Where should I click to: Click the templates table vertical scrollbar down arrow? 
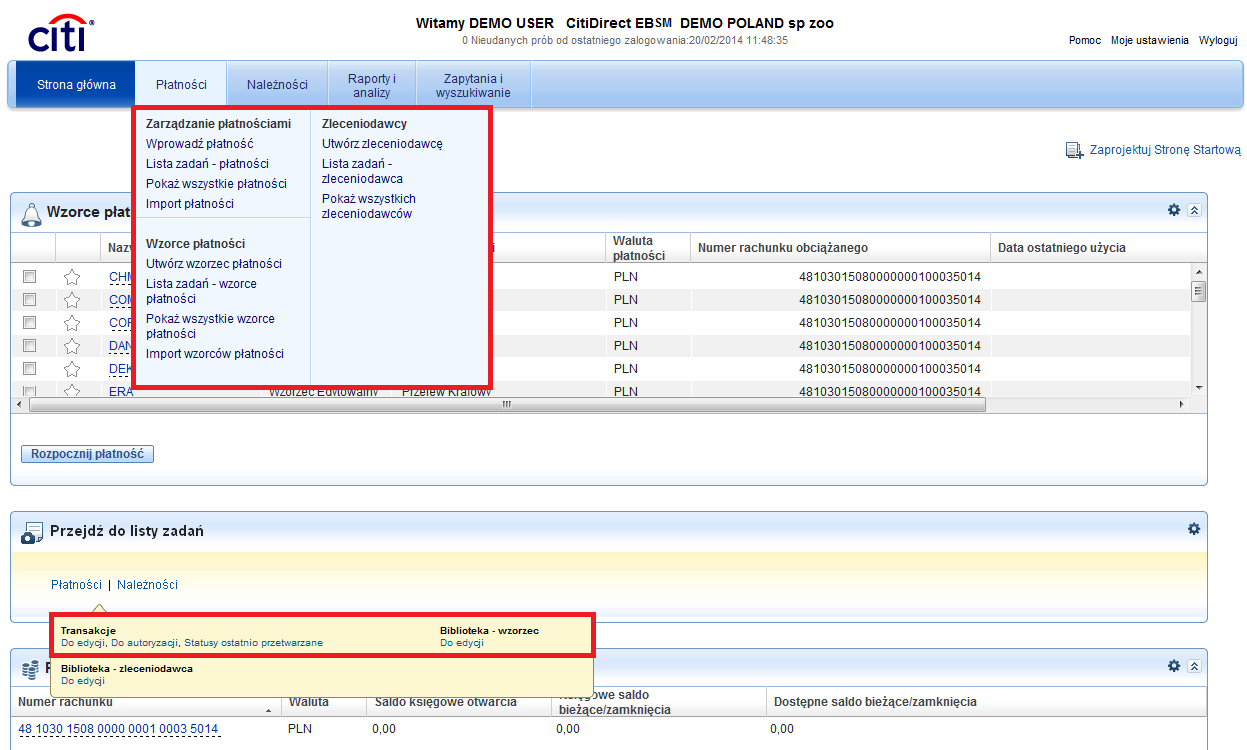tap(1199, 388)
